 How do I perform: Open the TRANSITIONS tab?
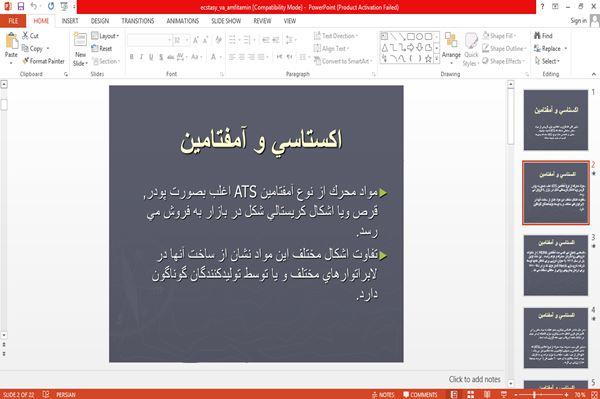point(138,21)
